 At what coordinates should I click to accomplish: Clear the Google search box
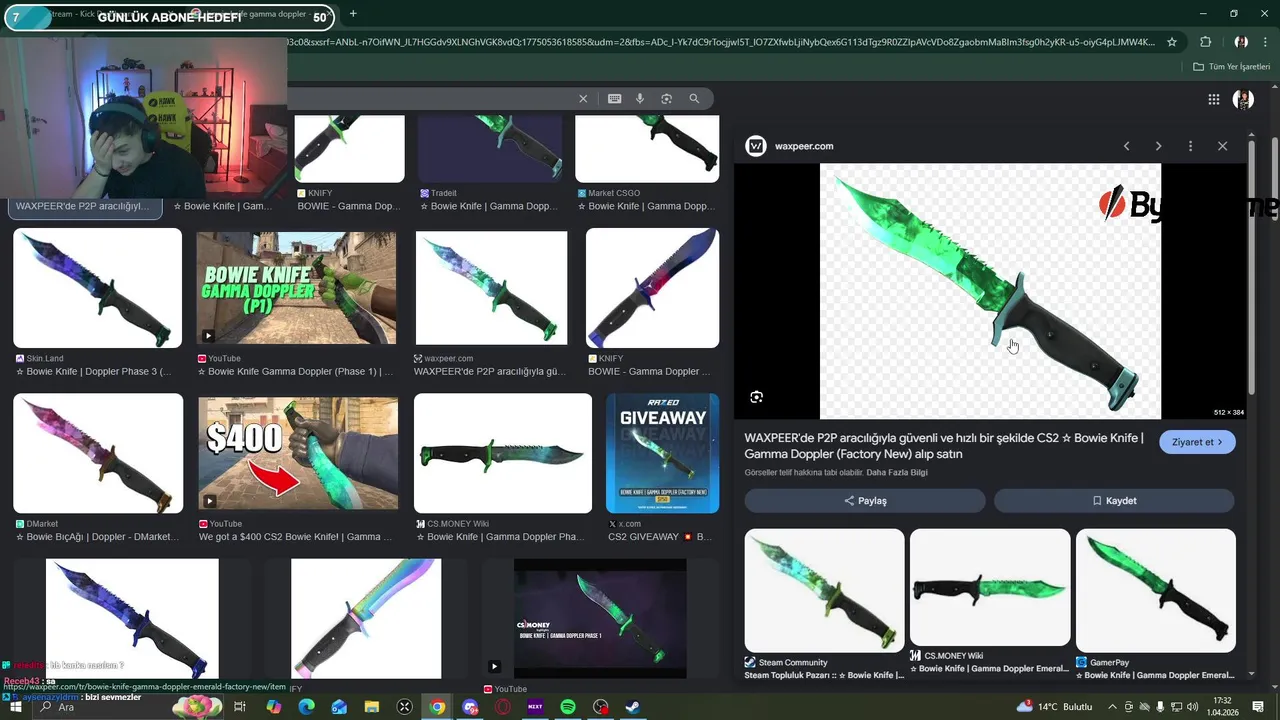[x=583, y=99]
